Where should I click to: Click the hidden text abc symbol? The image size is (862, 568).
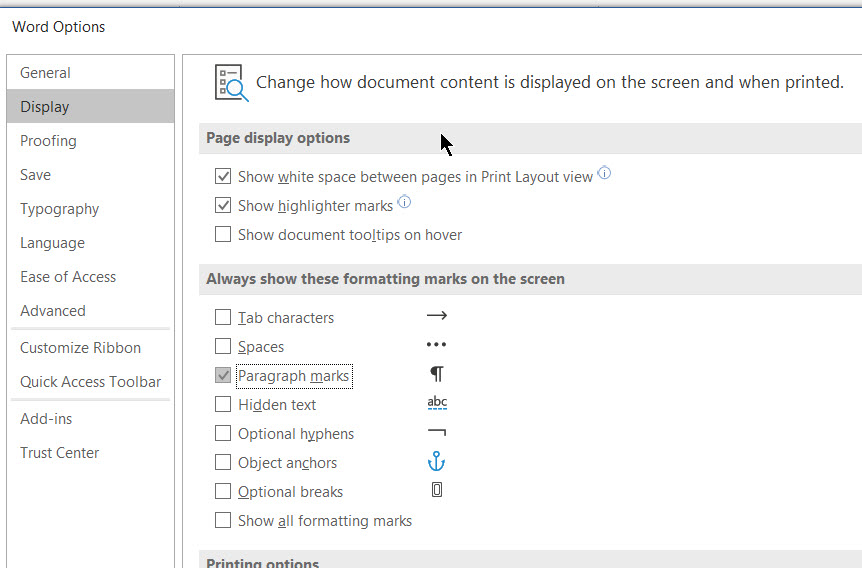[x=437, y=402]
